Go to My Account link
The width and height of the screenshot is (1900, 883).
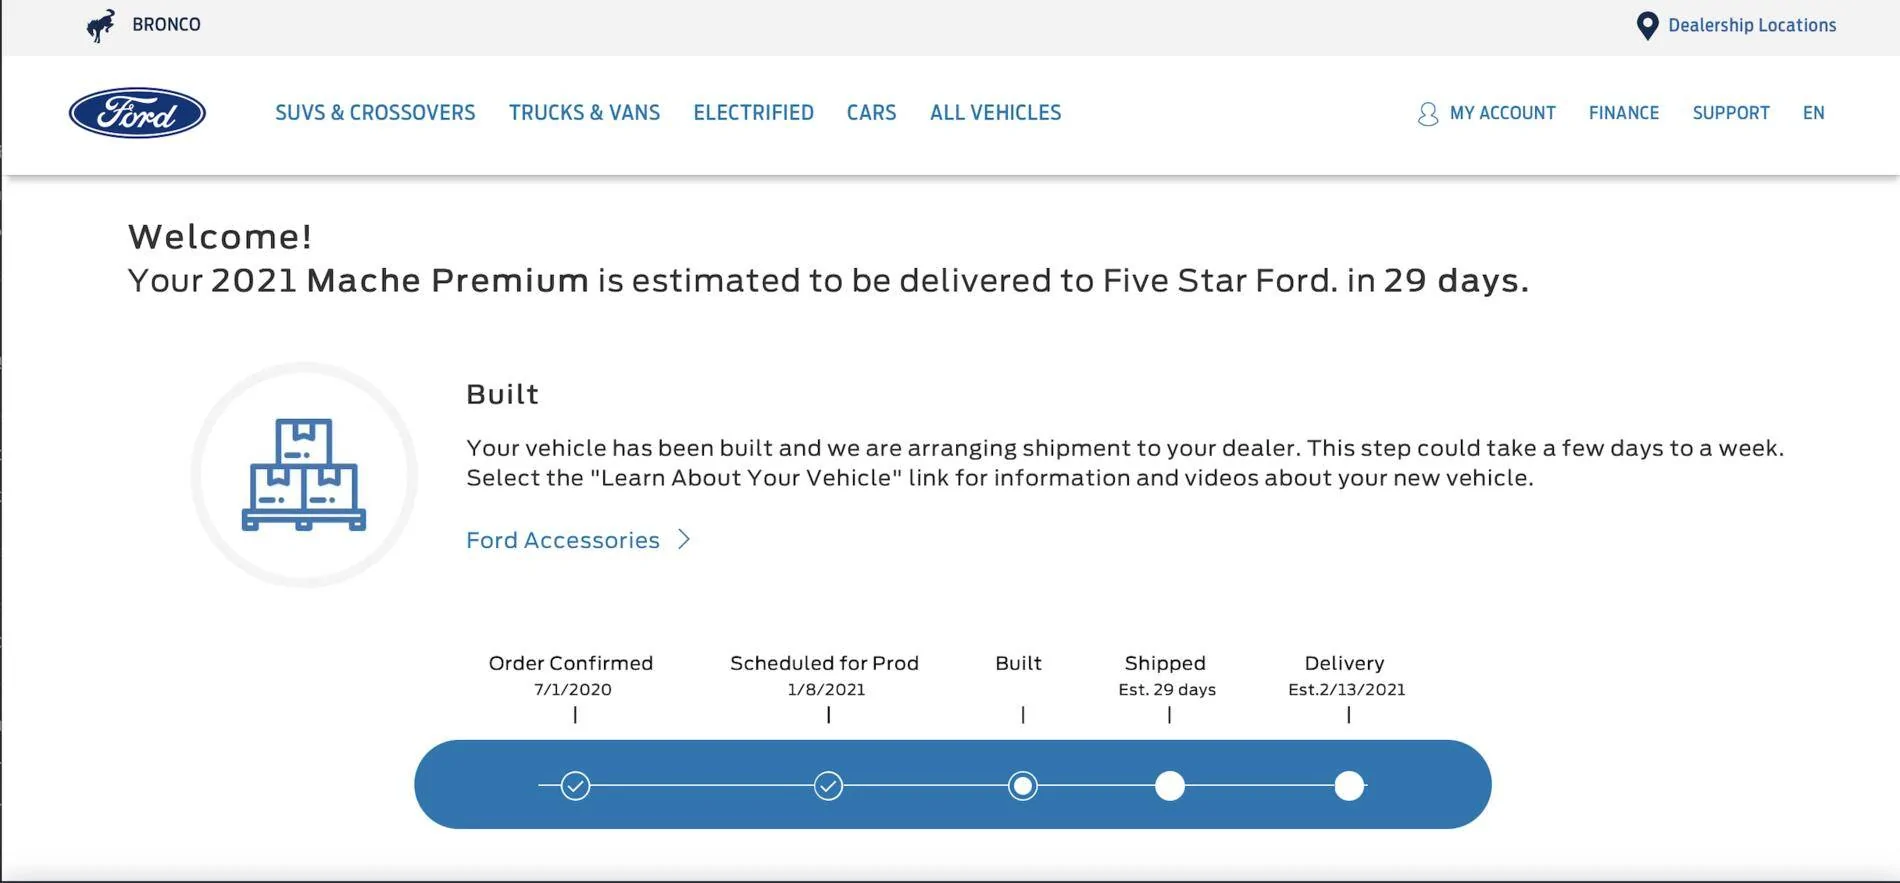(x=1502, y=113)
